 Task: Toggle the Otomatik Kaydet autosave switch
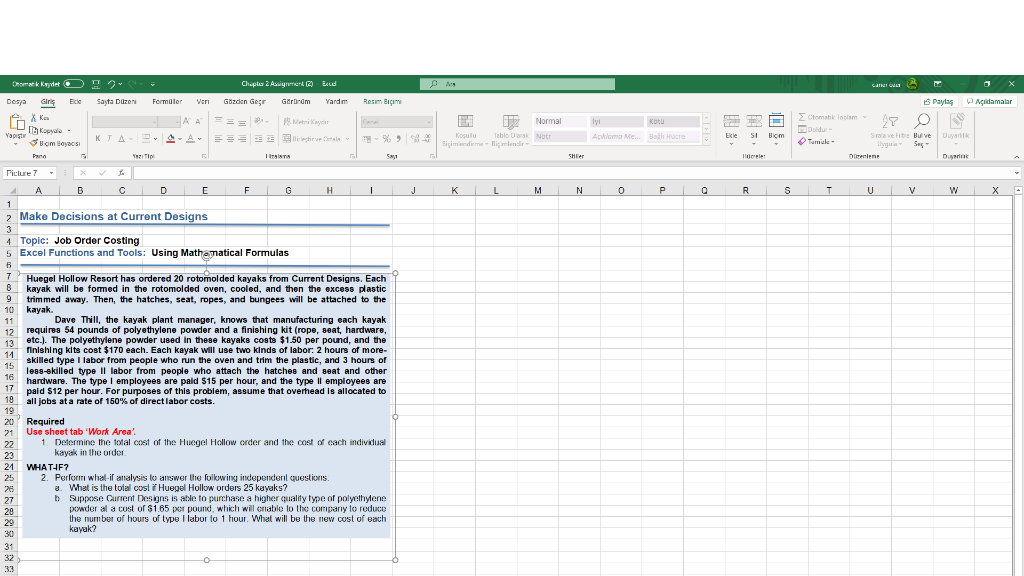[74, 84]
